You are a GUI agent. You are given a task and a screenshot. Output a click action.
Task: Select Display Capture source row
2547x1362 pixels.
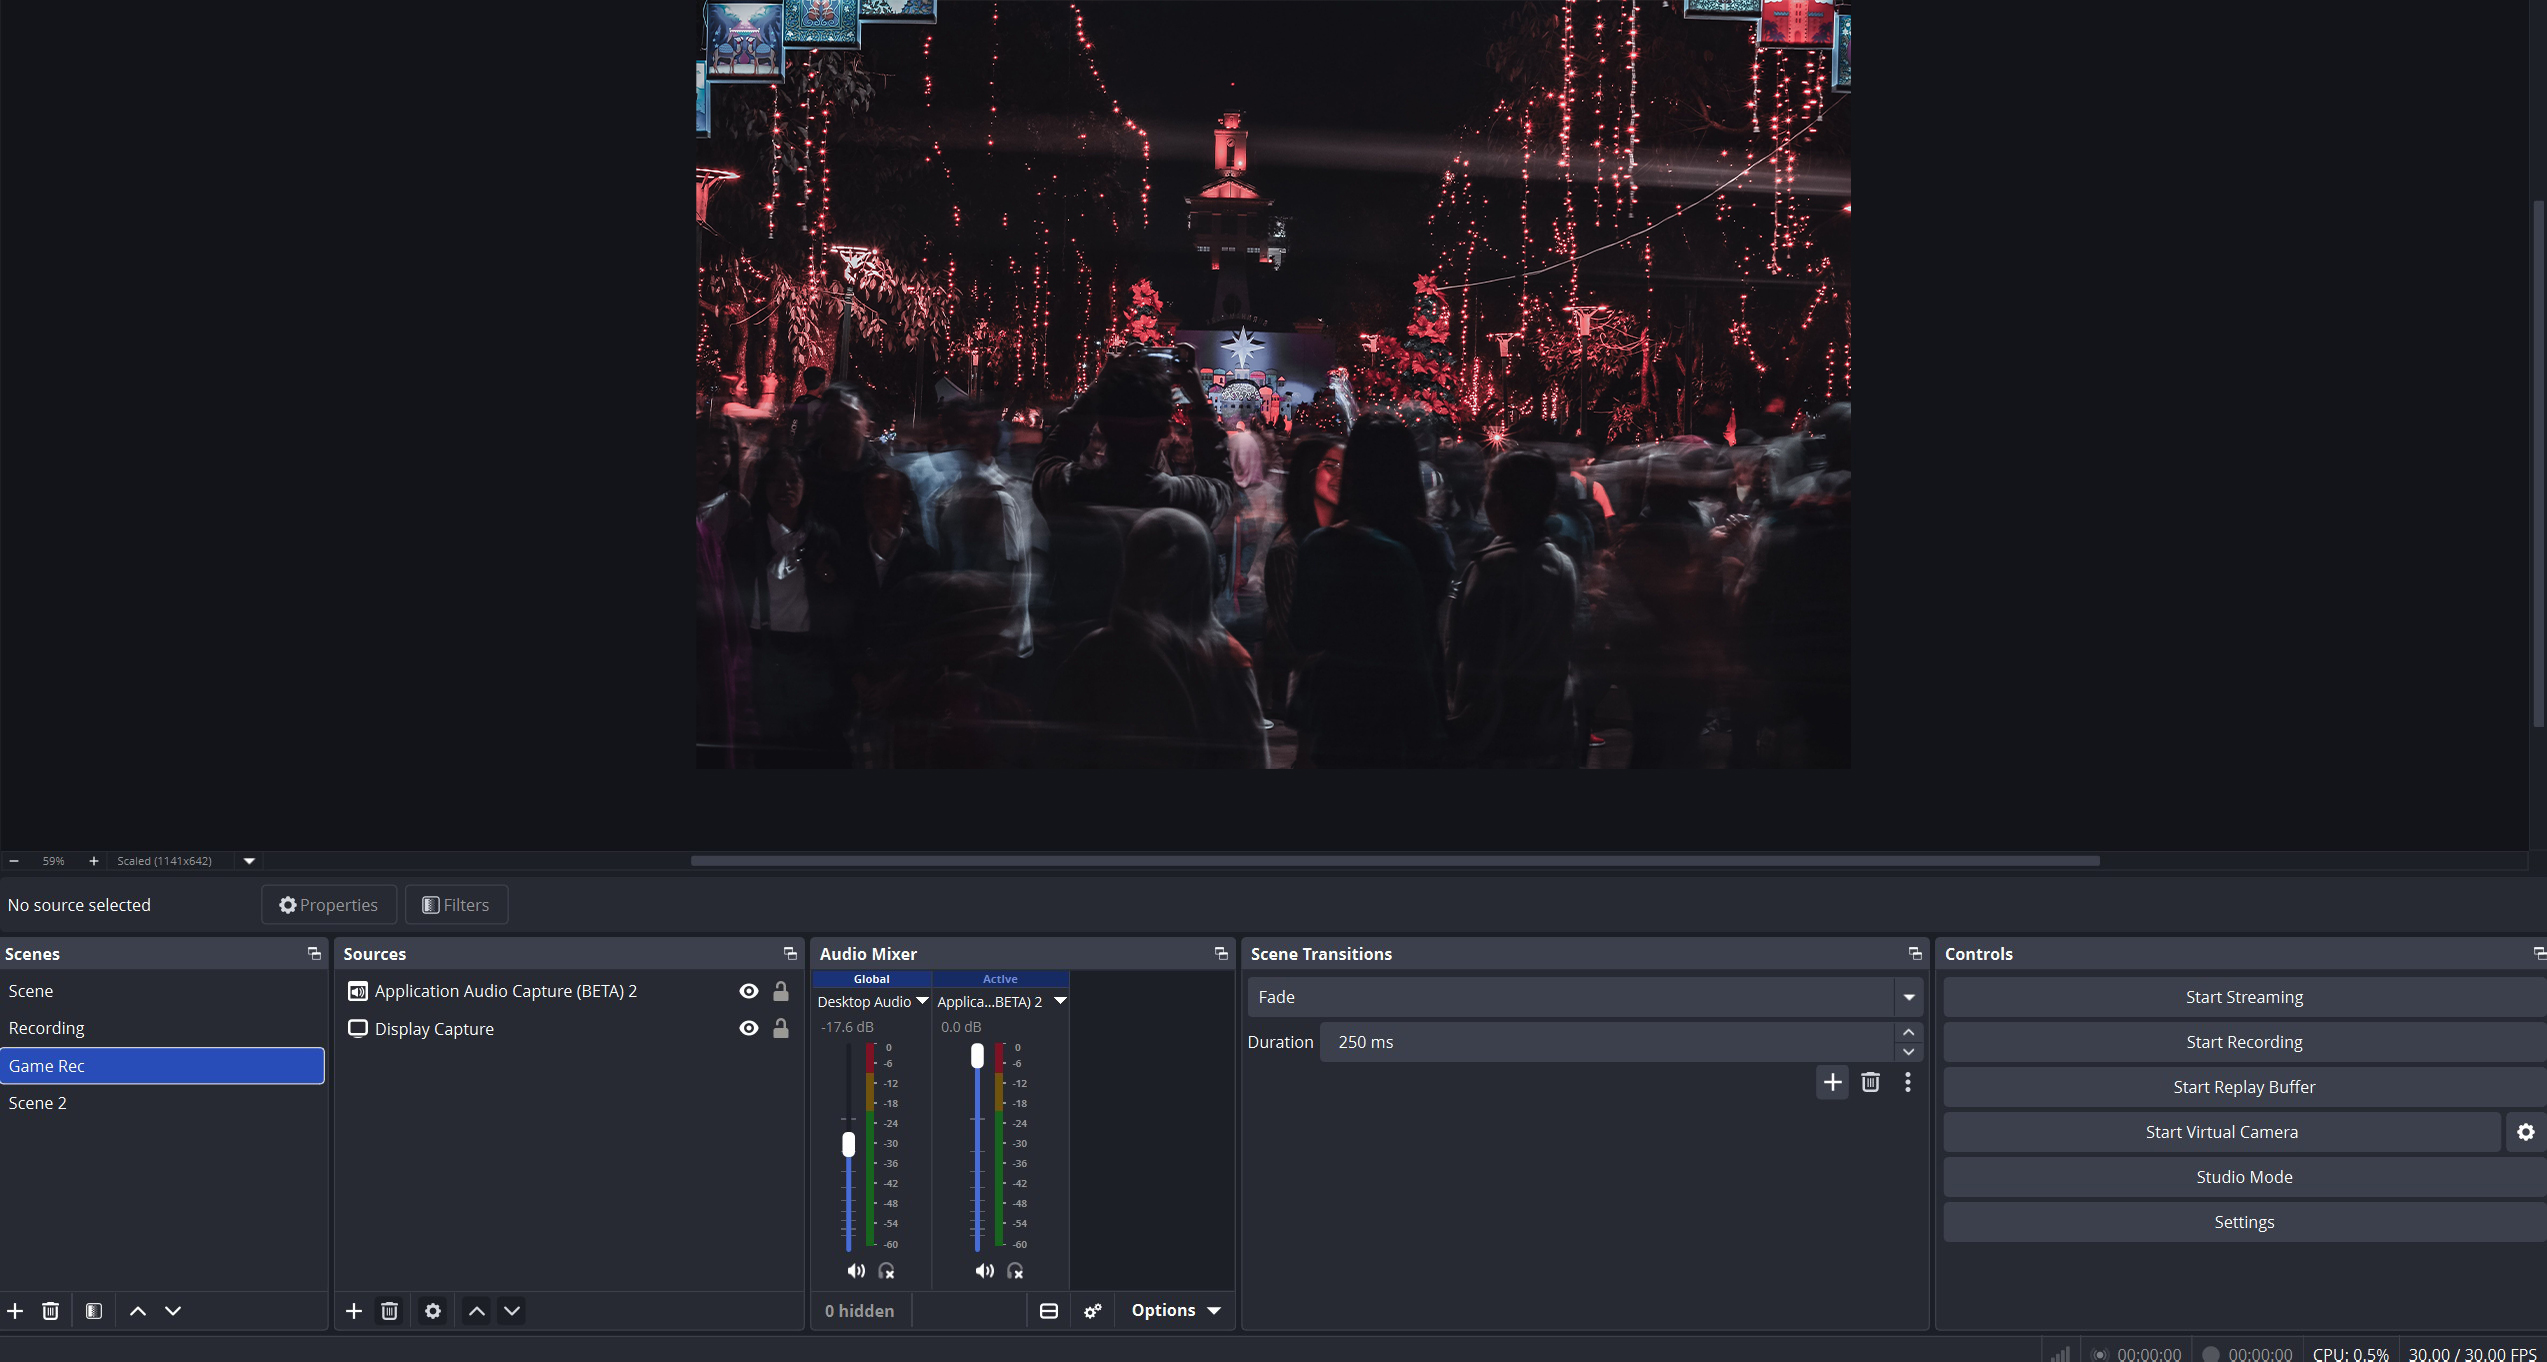tap(568, 1028)
